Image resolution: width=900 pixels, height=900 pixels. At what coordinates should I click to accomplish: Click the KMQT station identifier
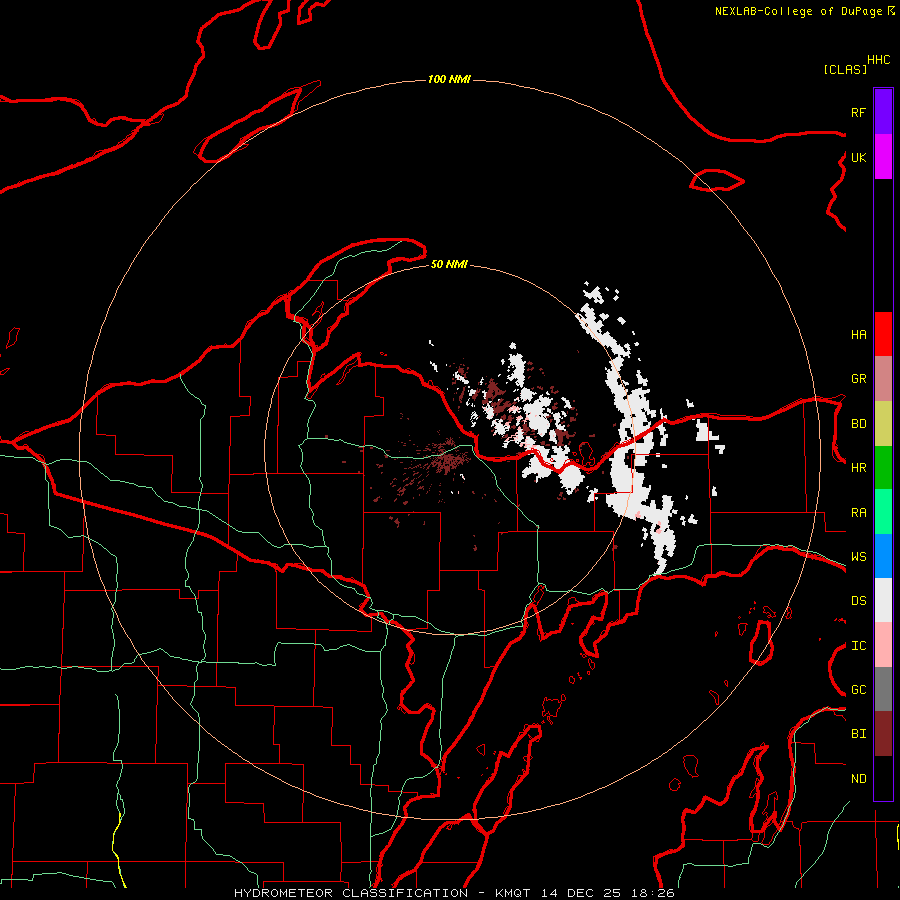pos(514,893)
